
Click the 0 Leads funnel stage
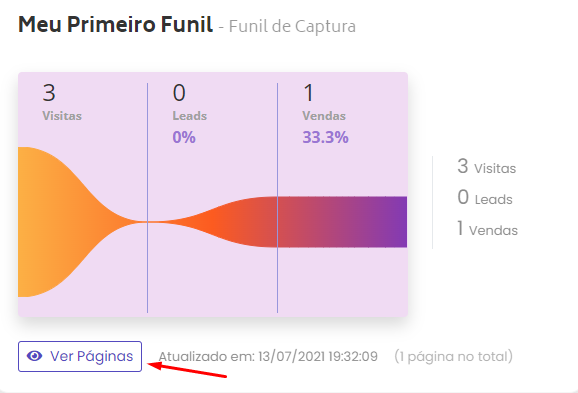[x=189, y=102]
